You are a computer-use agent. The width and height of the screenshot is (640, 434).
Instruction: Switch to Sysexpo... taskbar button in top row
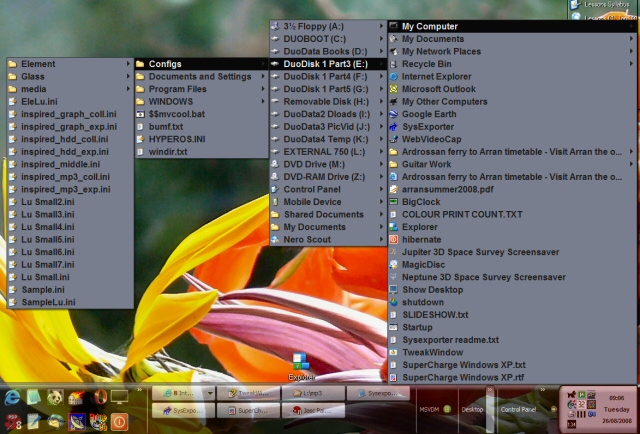378,394
